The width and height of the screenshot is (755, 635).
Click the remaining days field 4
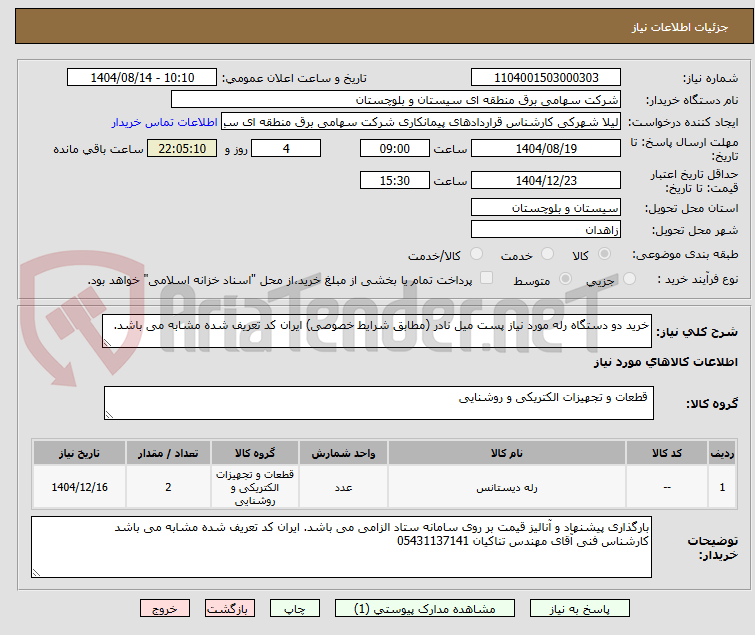tap(286, 148)
